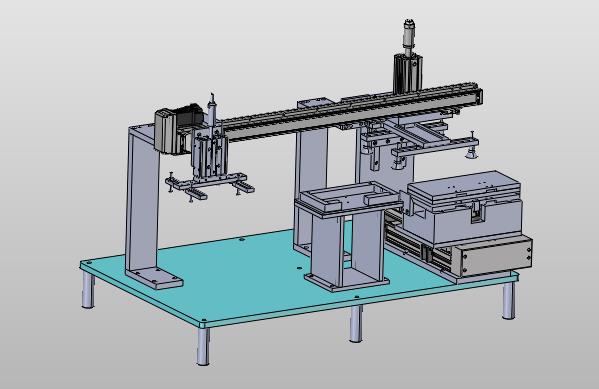Pick the gray cover box with four screws

pos(496,255)
